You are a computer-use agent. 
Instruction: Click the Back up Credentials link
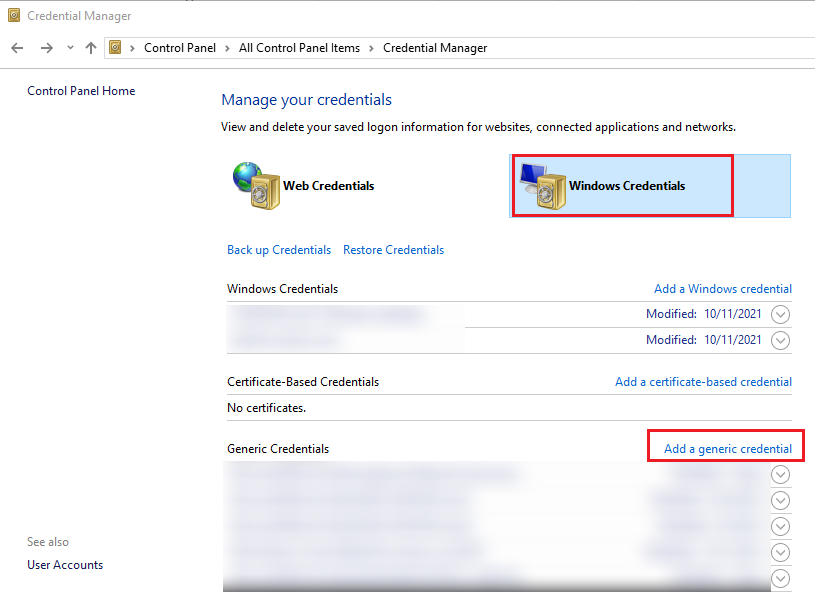(279, 249)
